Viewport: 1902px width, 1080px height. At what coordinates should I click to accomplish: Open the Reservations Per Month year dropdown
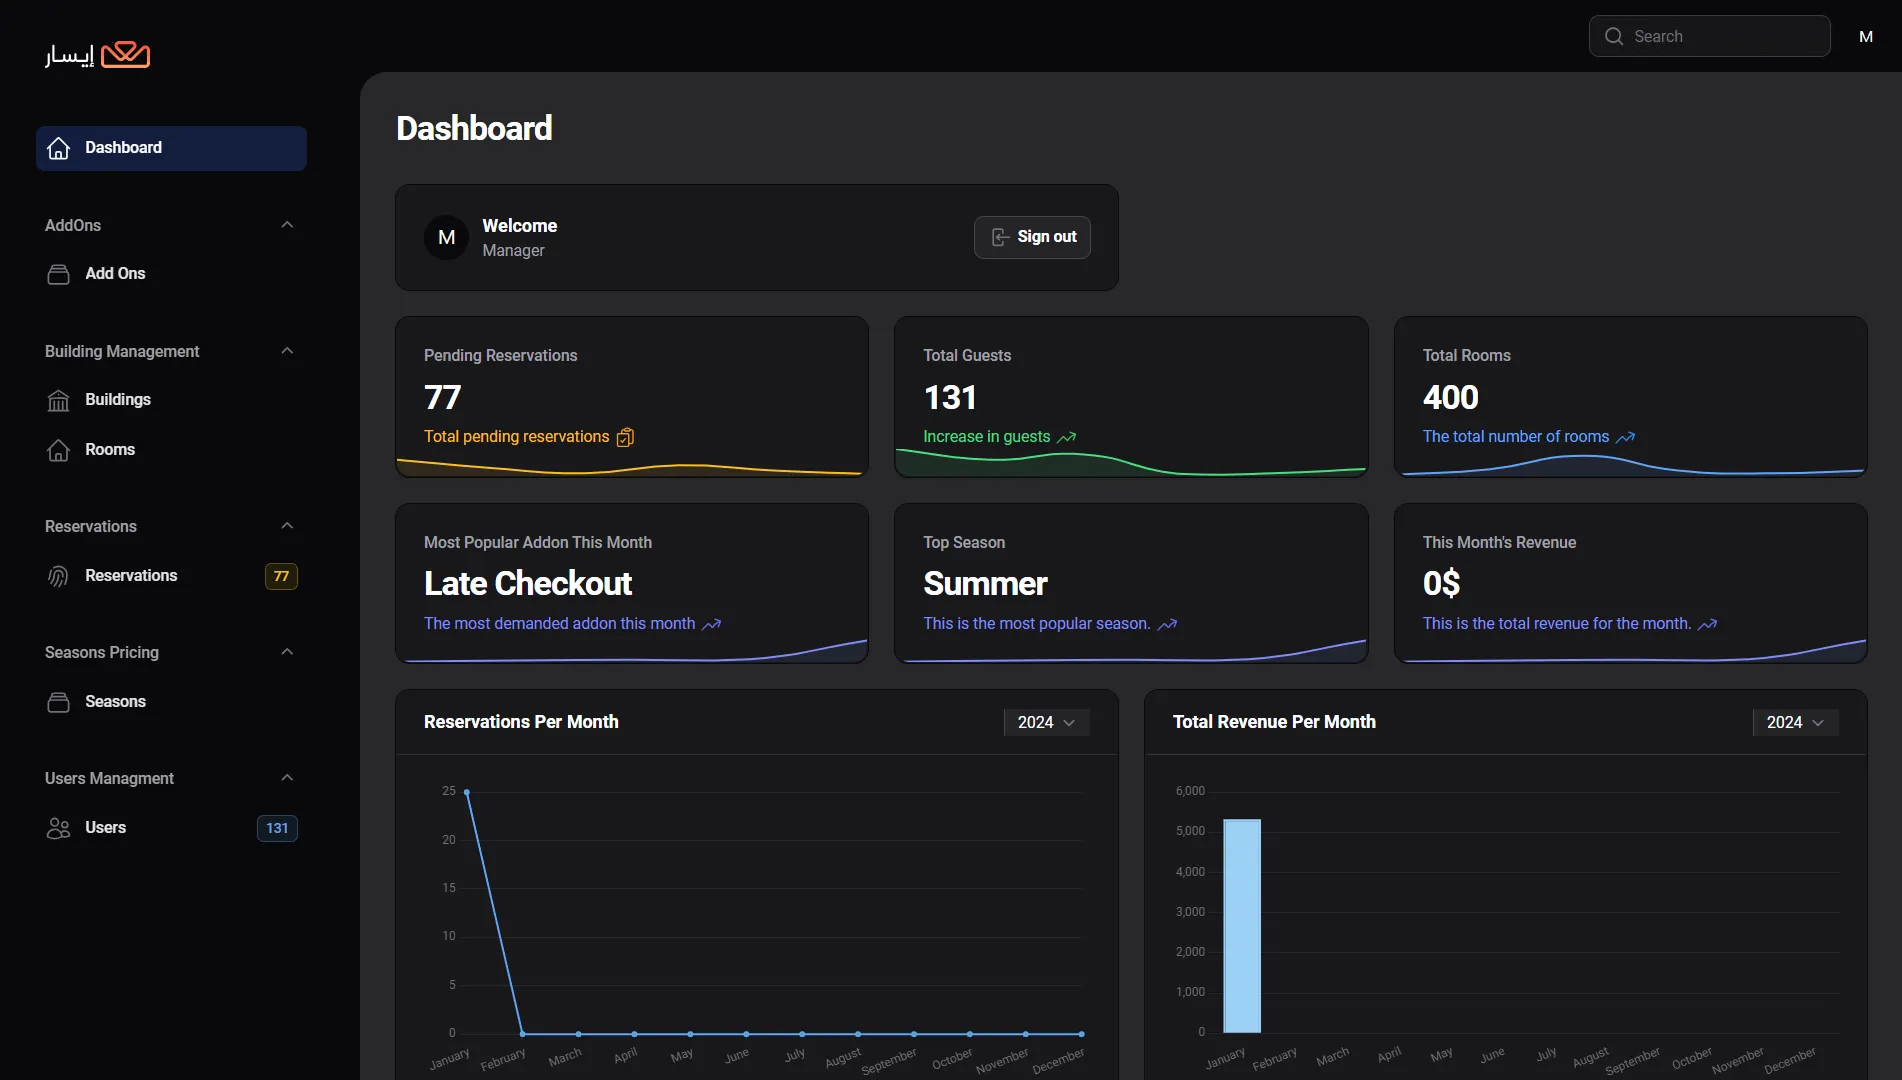tap(1046, 722)
